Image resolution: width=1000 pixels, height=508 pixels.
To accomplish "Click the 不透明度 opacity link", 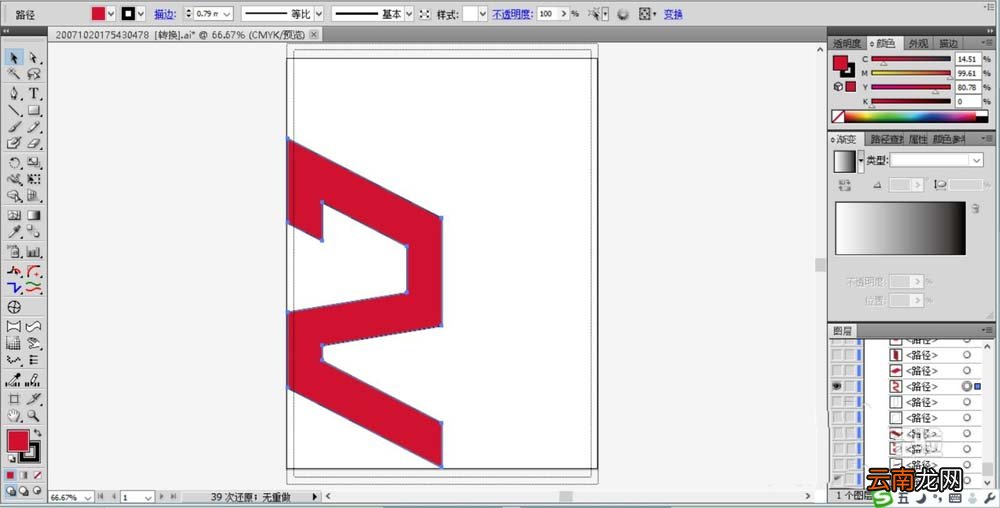I will (x=512, y=13).
